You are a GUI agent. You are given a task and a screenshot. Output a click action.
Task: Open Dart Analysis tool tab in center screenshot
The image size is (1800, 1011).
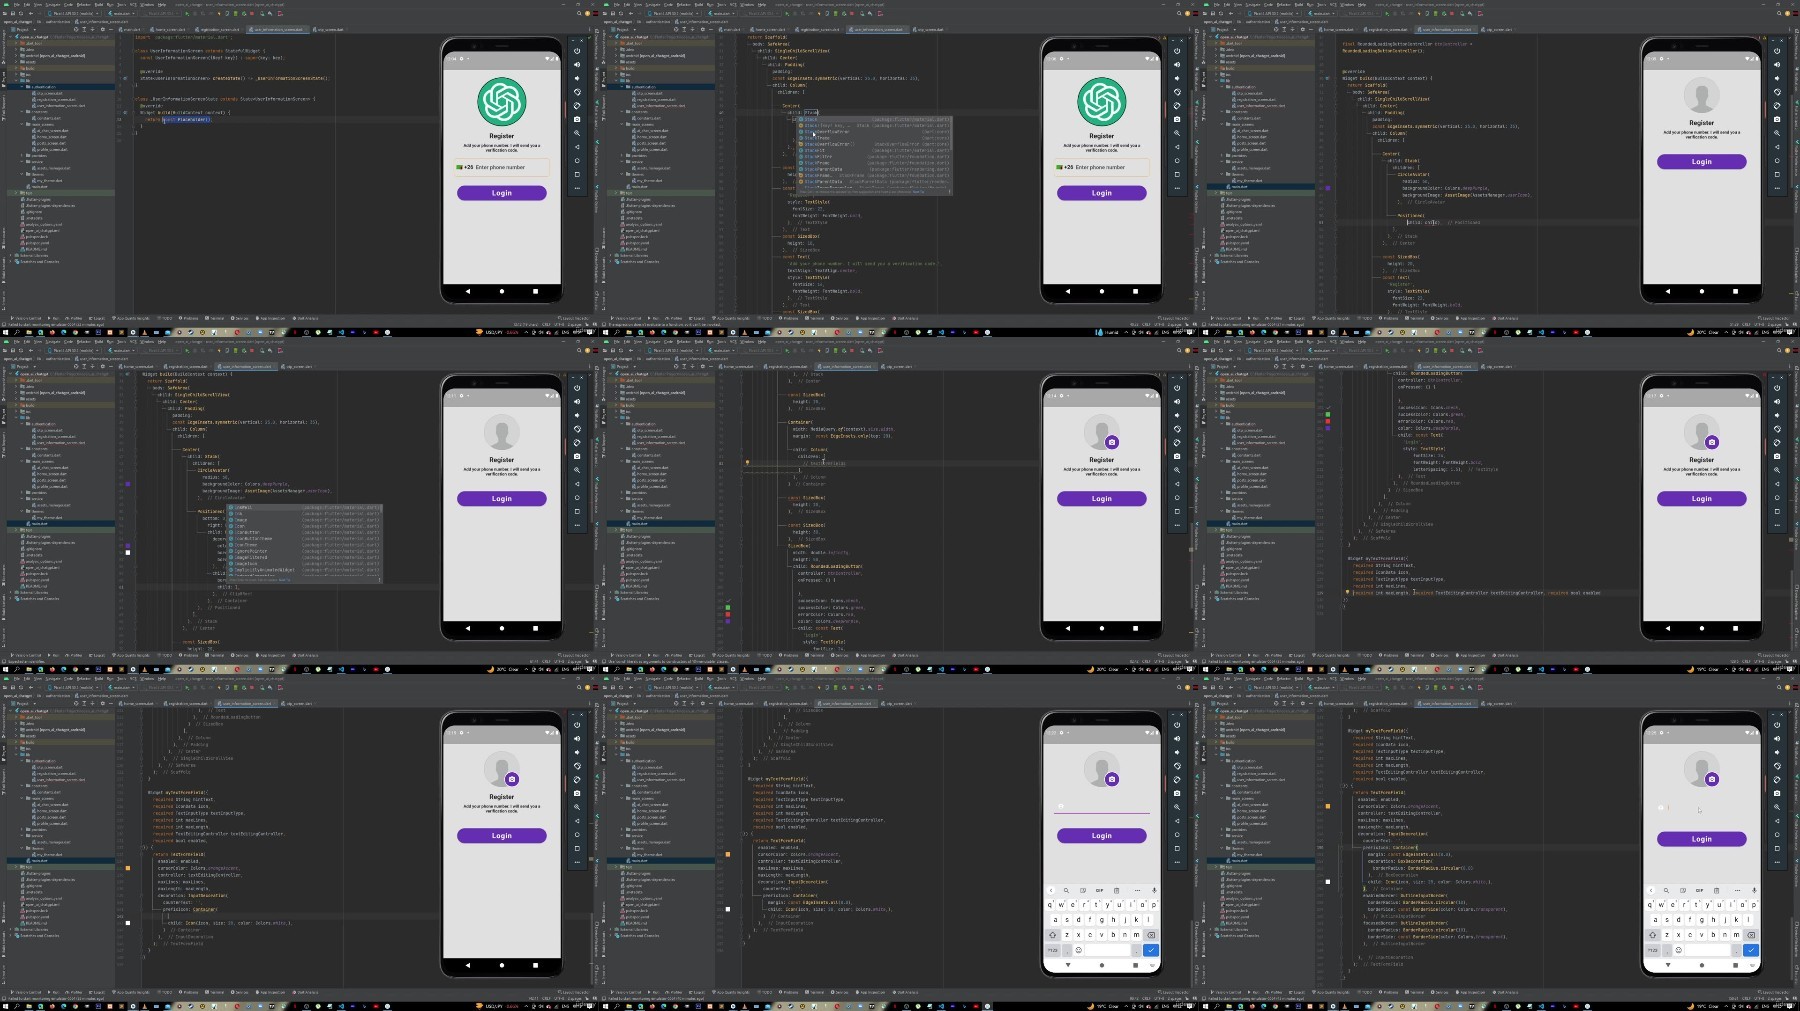coord(905,655)
